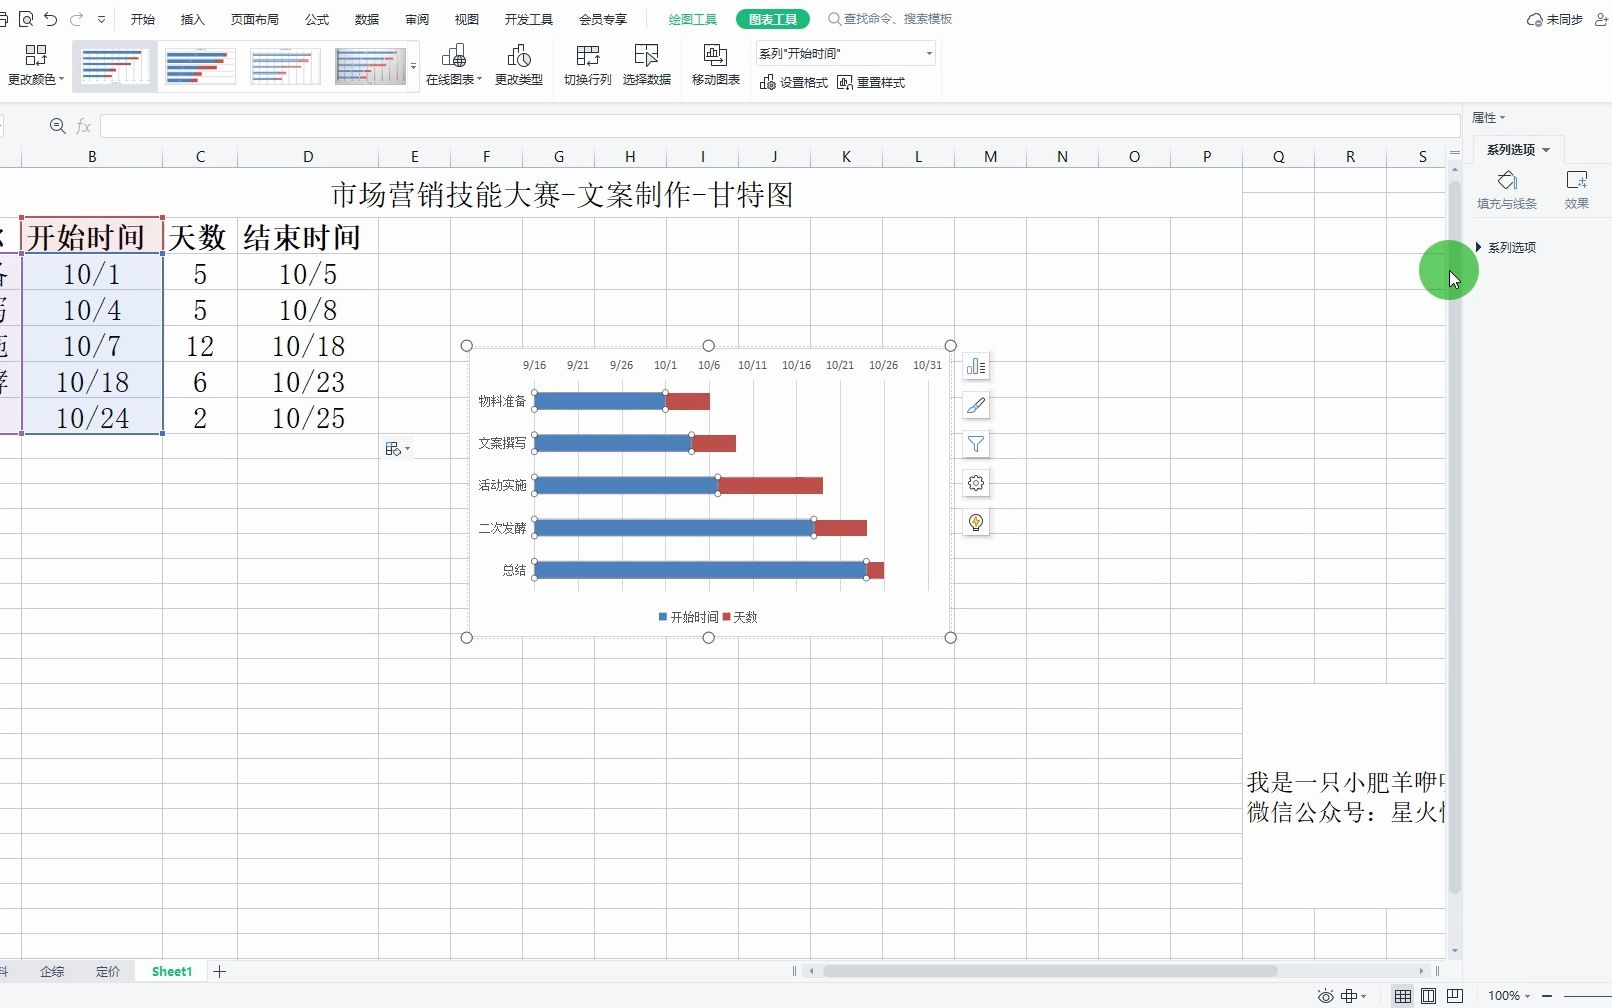Click the chart elements quick button
Screen dimensions: 1612x1008
coord(976,367)
